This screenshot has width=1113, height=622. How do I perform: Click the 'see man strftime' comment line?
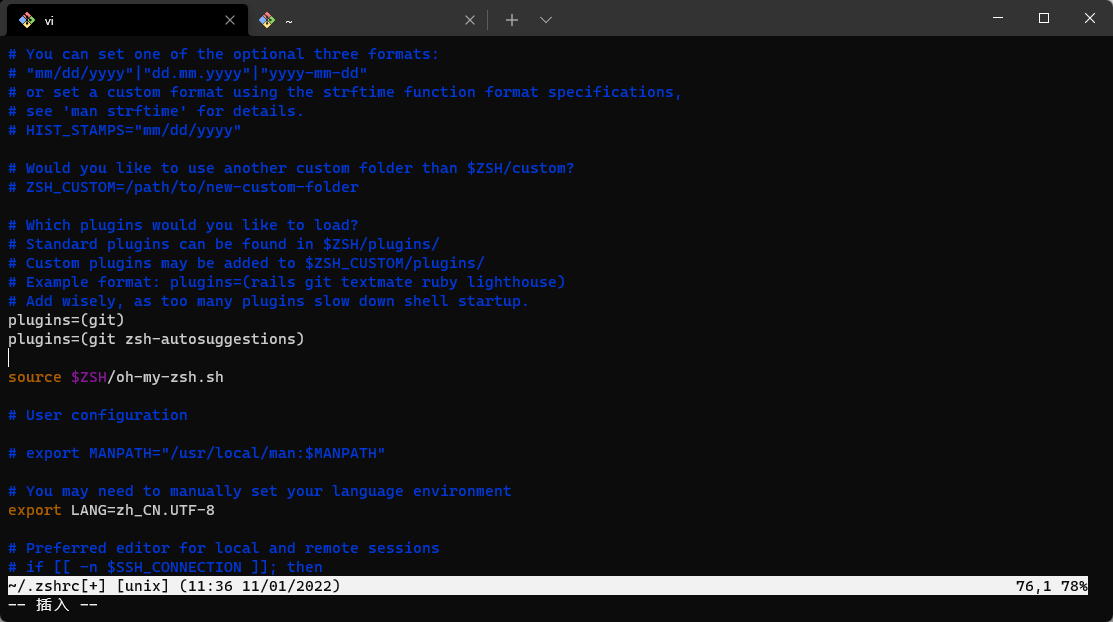click(156, 111)
